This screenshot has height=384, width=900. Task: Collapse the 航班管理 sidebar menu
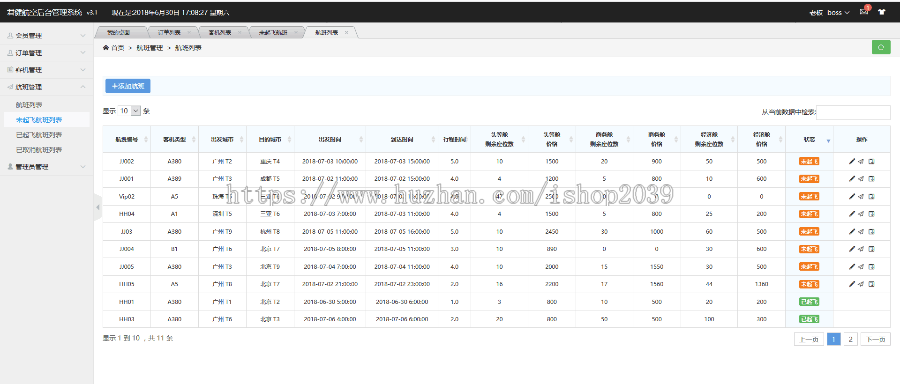[x=46, y=87]
